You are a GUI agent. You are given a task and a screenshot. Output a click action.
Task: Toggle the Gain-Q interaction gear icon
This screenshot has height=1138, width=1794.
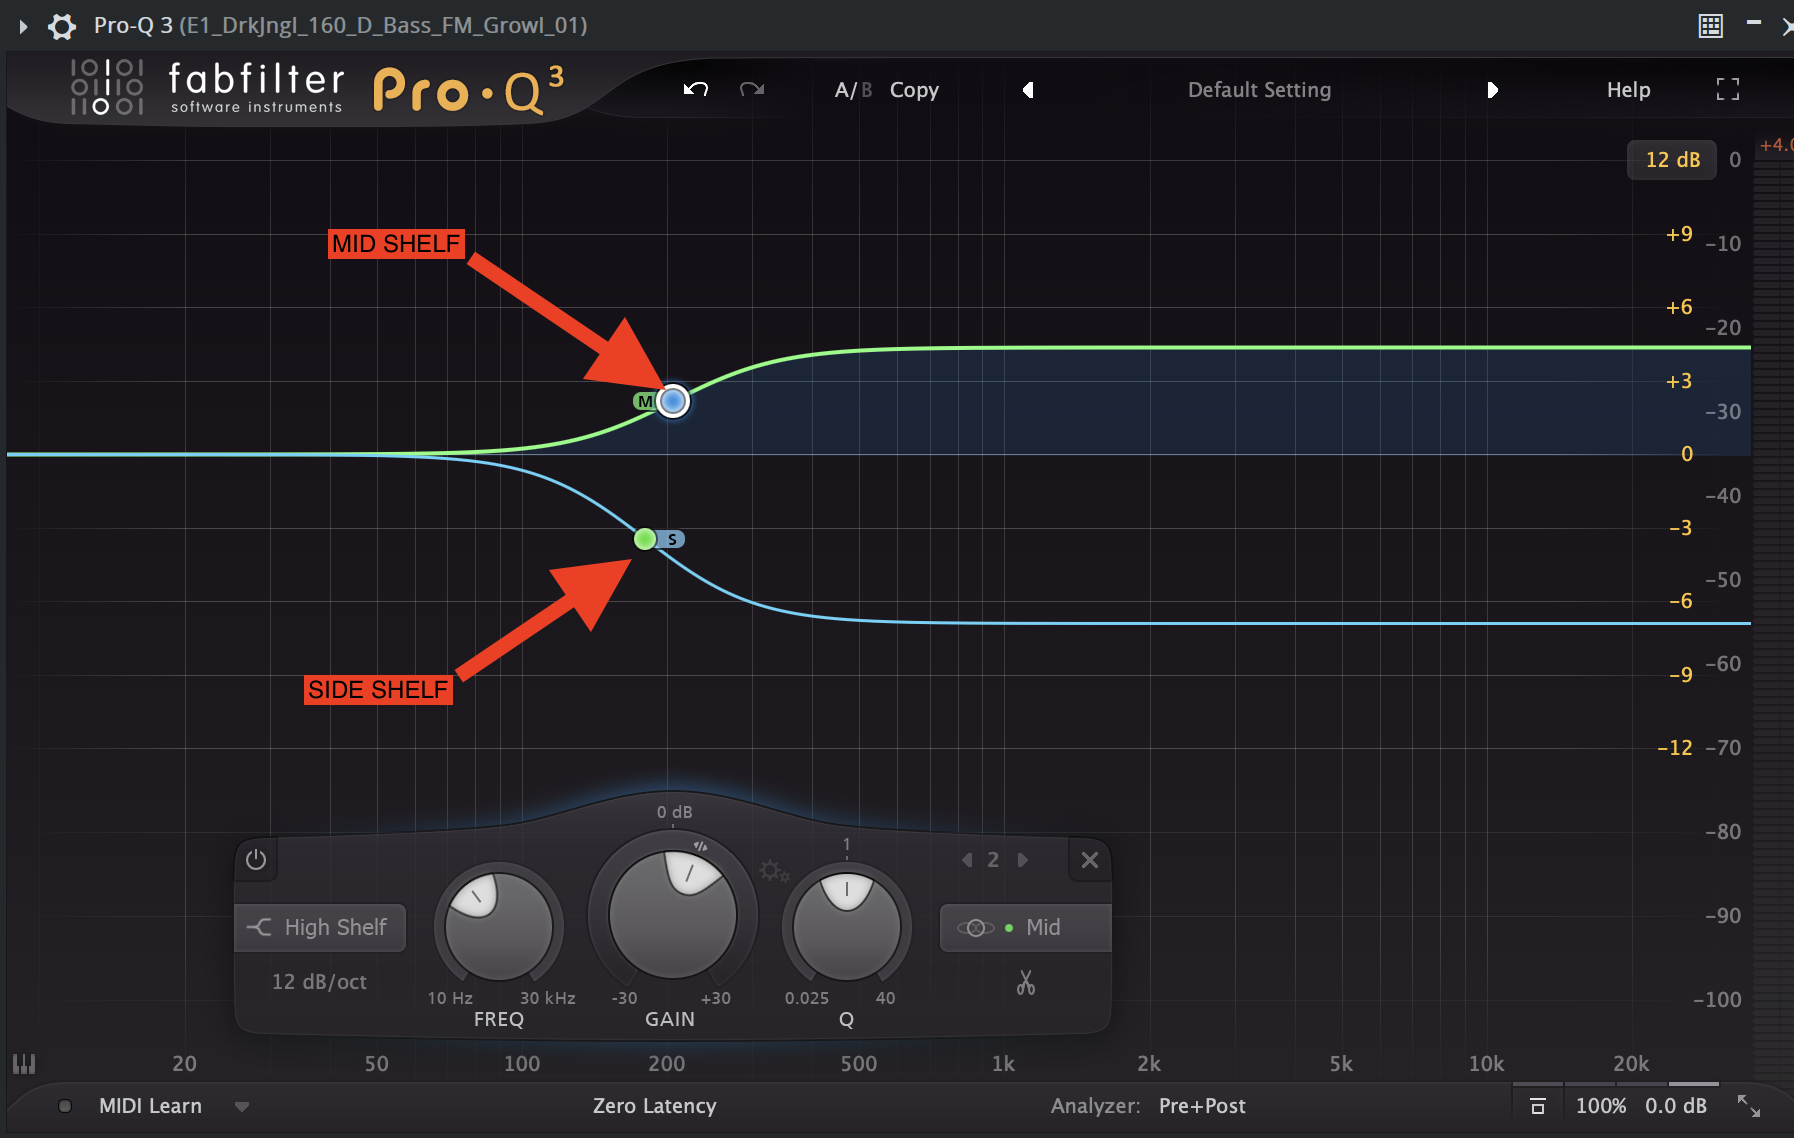pyautogui.click(x=773, y=871)
